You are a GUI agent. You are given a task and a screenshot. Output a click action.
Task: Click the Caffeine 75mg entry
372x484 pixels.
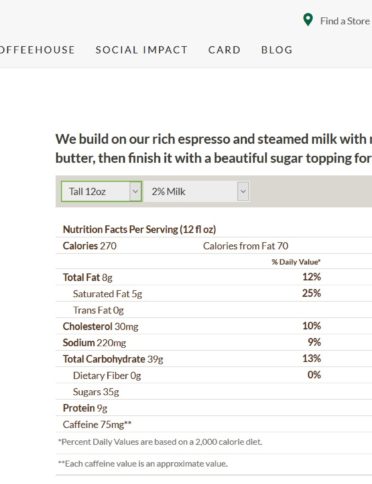[97, 425]
